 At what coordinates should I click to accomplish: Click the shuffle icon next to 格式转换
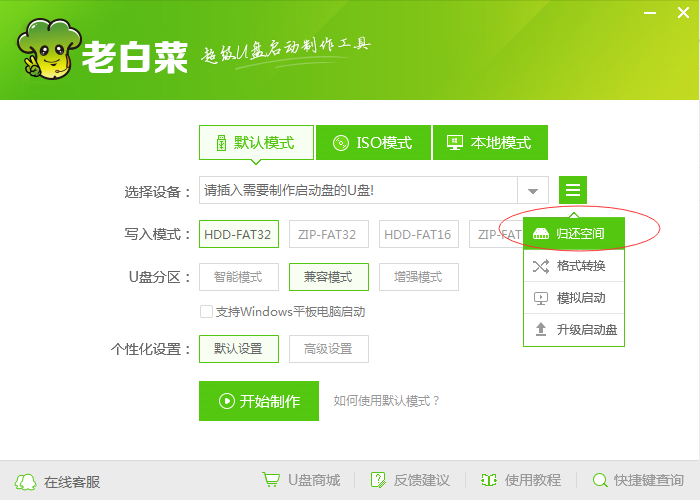pyautogui.click(x=541, y=267)
